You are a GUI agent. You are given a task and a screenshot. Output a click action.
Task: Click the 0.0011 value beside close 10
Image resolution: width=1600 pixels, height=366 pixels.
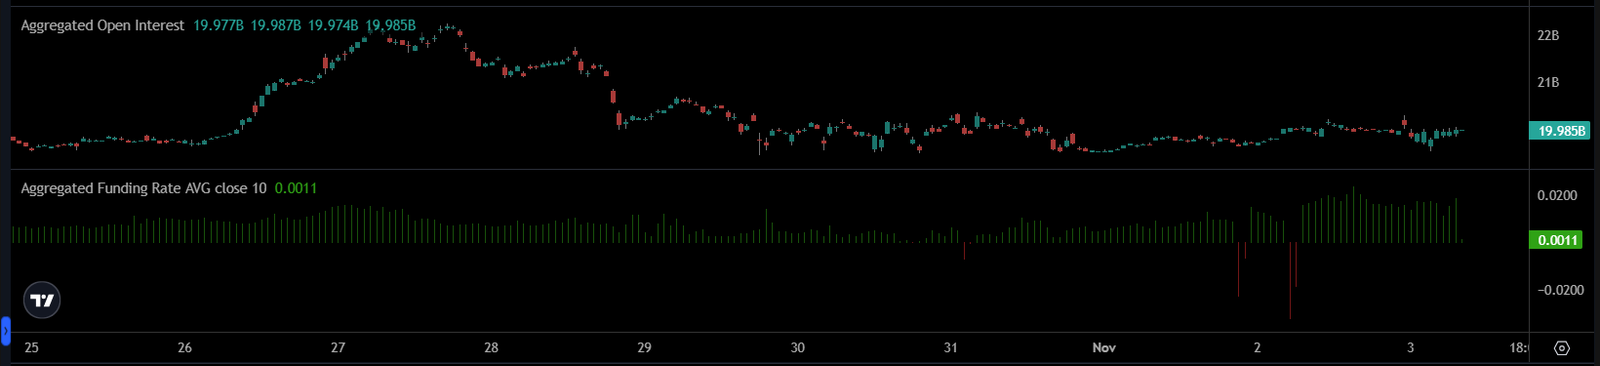(x=296, y=188)
